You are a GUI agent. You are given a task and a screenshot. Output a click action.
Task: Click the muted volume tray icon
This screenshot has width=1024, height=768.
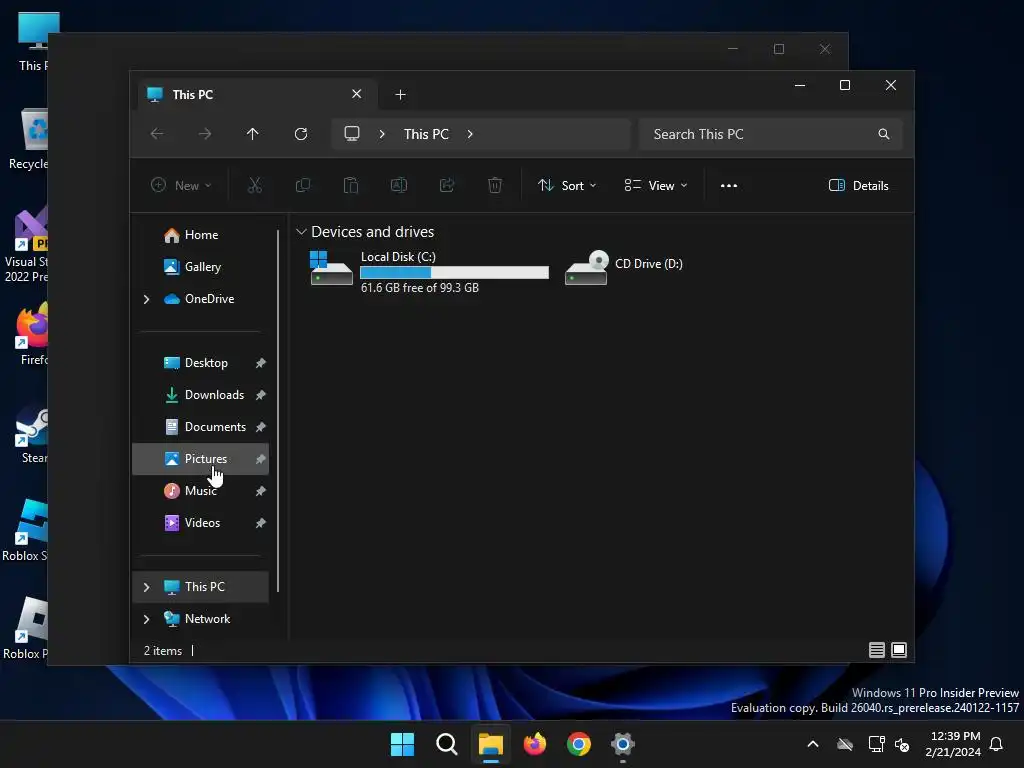point(902,744)
